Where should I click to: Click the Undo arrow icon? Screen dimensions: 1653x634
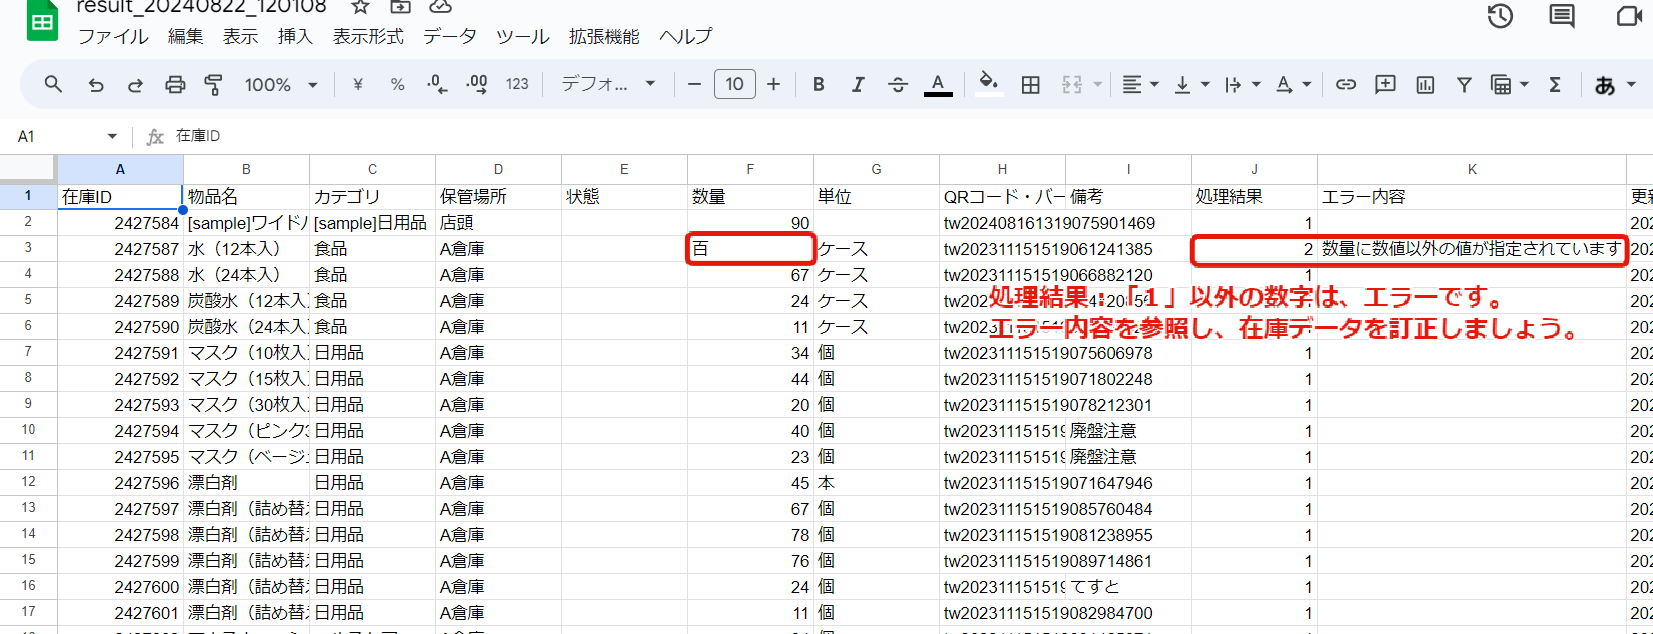click(x=96, y=85)
